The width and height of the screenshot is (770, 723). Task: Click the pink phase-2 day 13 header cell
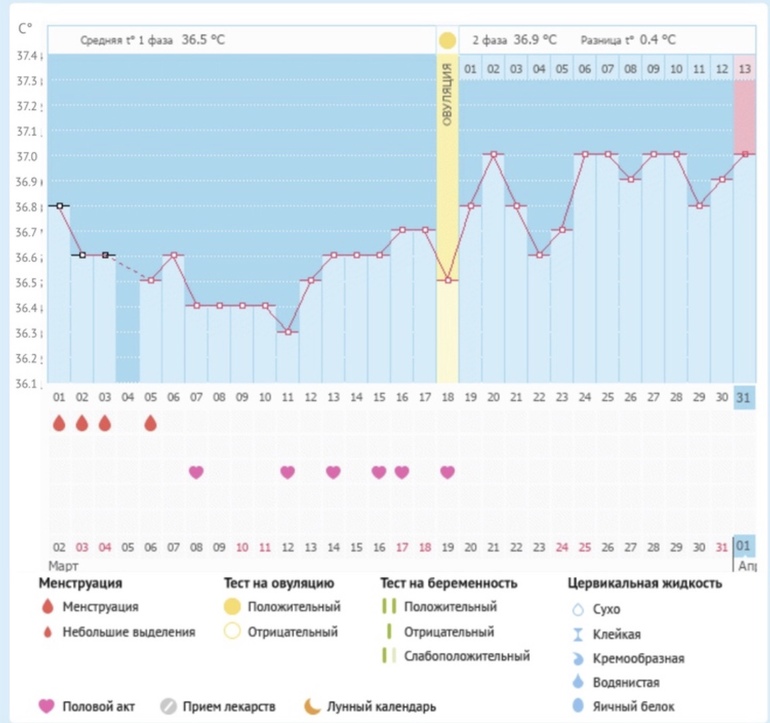click(x=744, y=69)
